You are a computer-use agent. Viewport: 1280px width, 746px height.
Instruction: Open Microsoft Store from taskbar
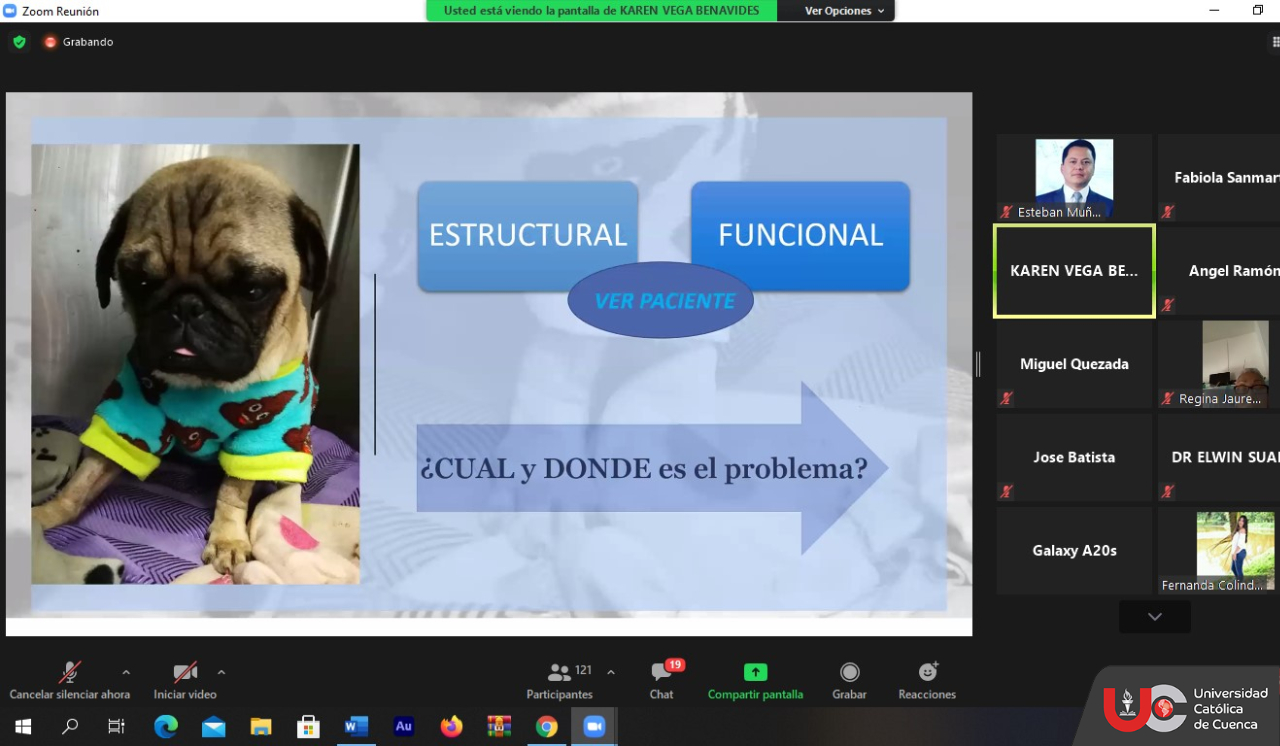point(308,727)
